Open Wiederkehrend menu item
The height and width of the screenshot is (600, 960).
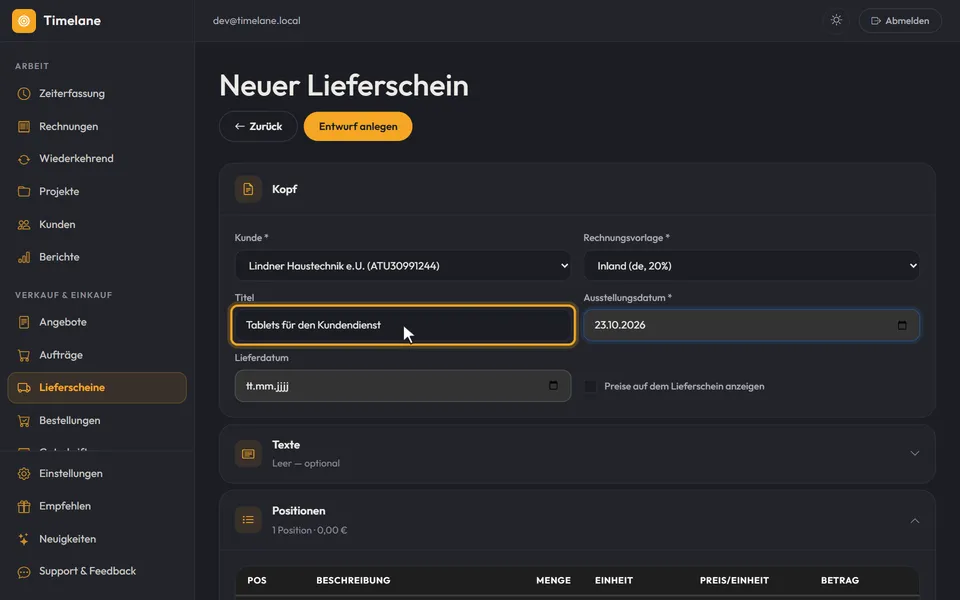[97, 159]
